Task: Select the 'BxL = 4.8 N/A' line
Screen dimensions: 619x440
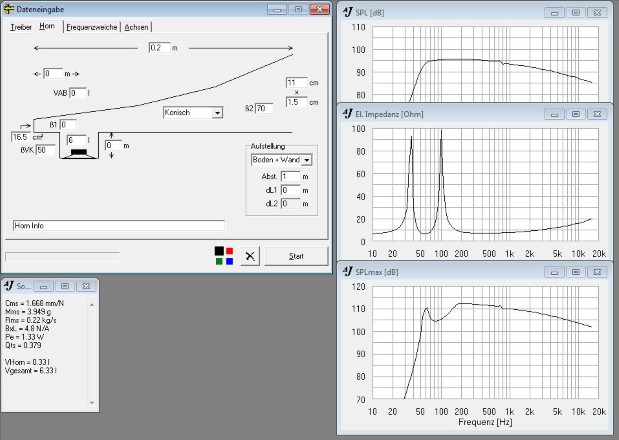Action: click(x=27, y=328)
